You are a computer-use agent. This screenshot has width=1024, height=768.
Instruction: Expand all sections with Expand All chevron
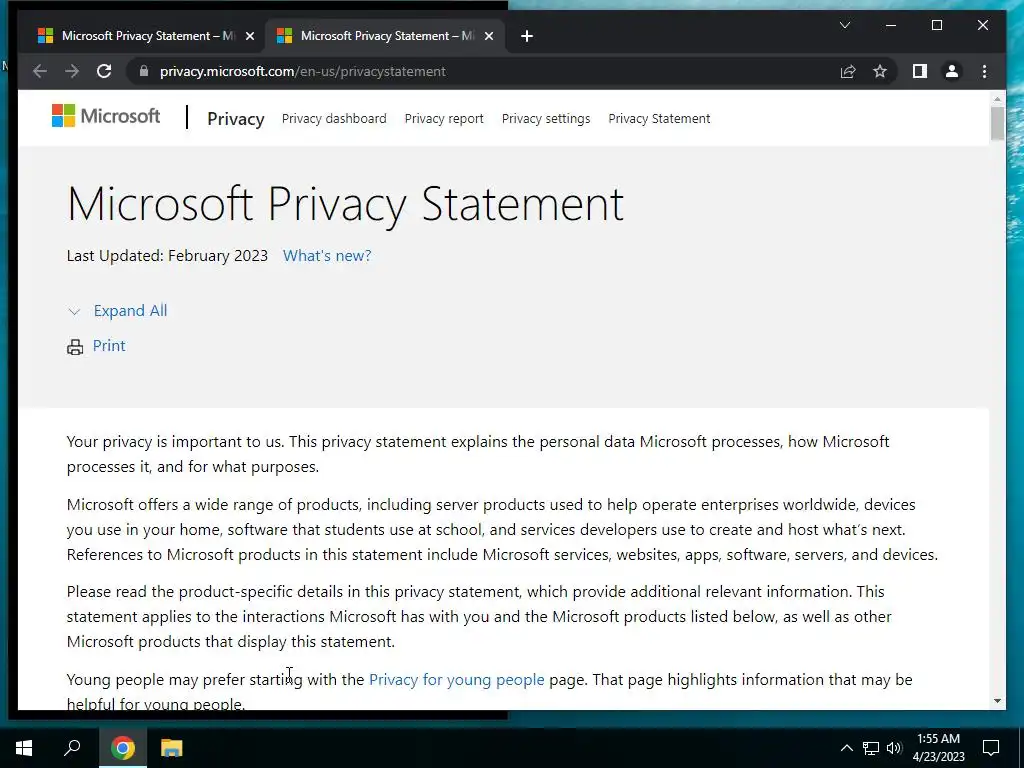(x=74, y=312)
